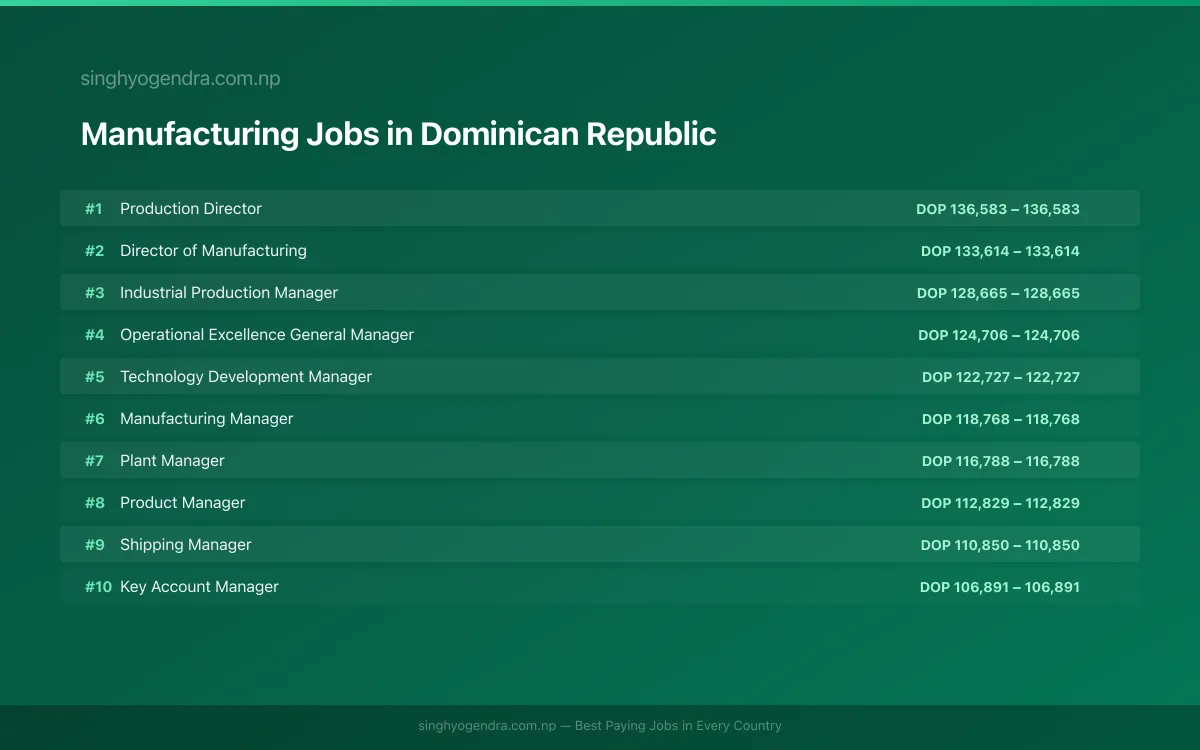The image size is (1200, 750).
Task: Click salary DOP 118,768 – 118,768
Action: tap(1001, 419)
